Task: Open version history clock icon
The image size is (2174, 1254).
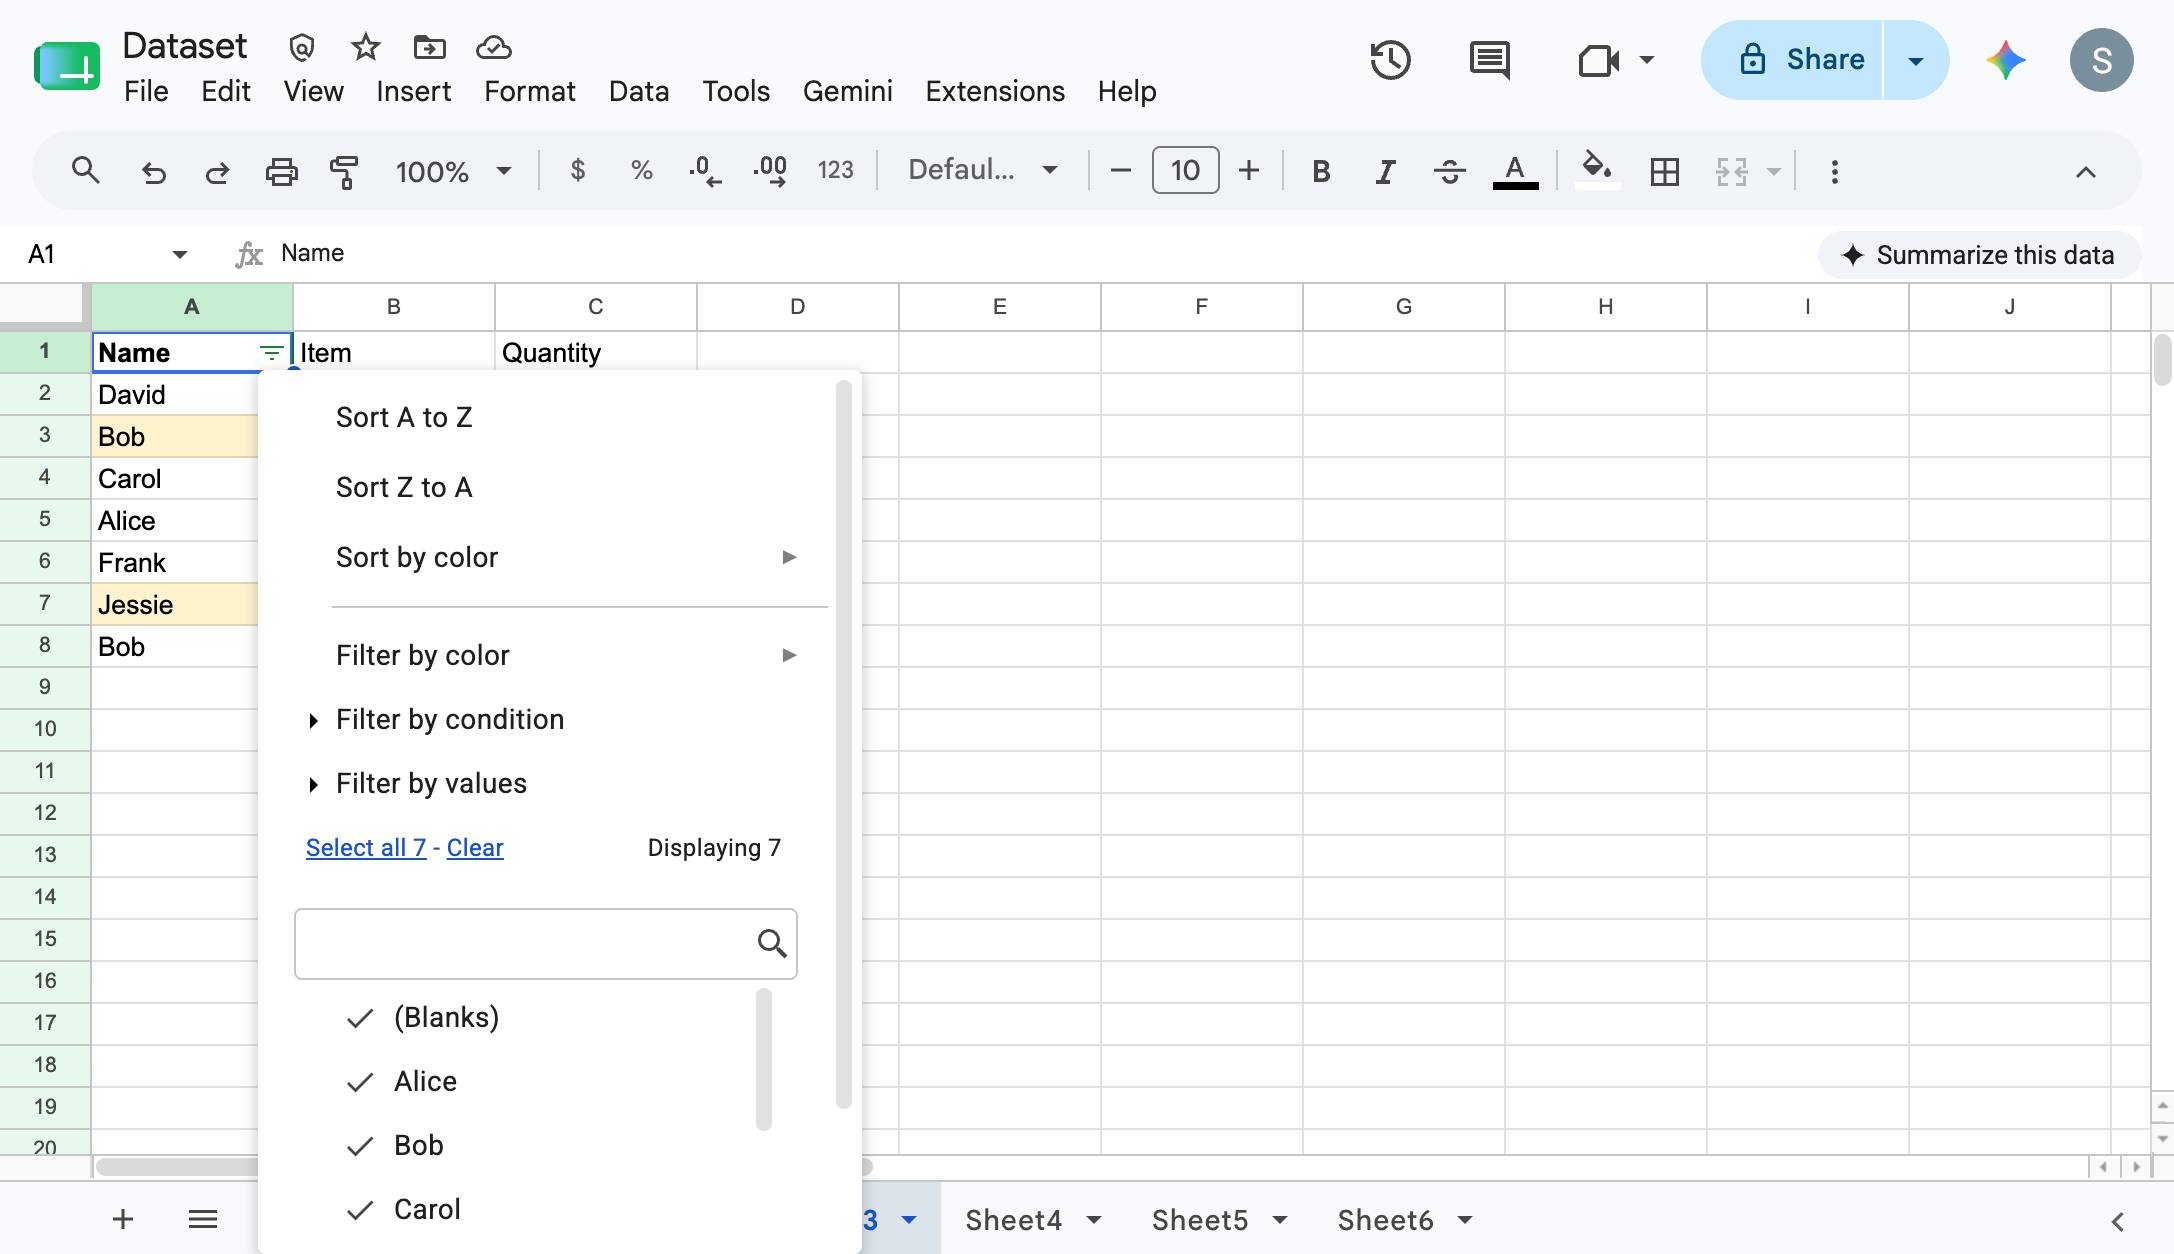Action: tap(1390, 60)
